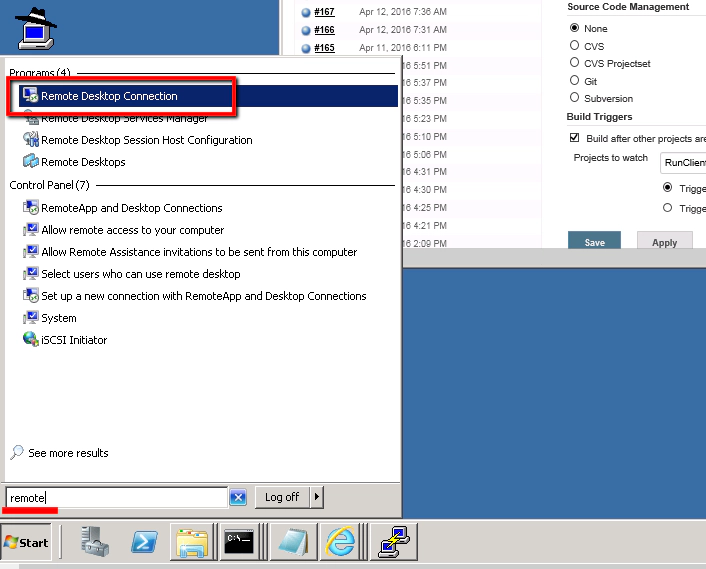Click blue status ball of build #166

(306, 31)
